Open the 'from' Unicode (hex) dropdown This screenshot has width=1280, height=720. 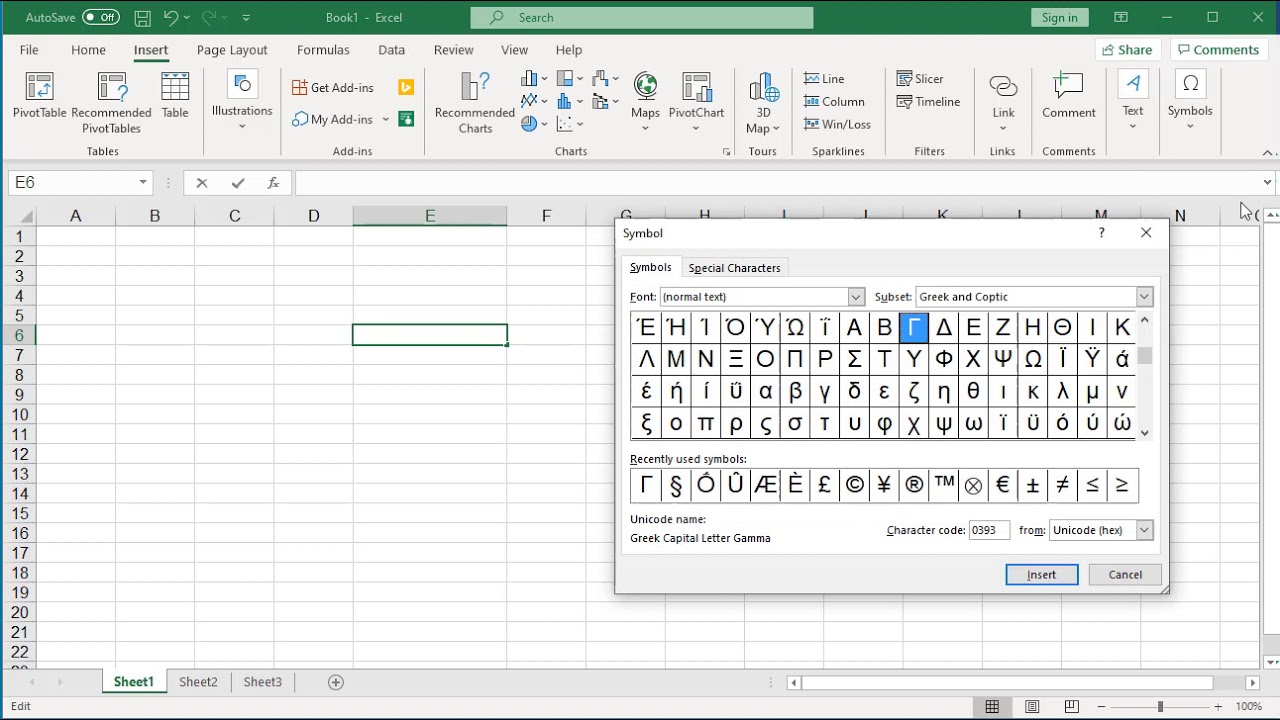tap(1144, 530)
